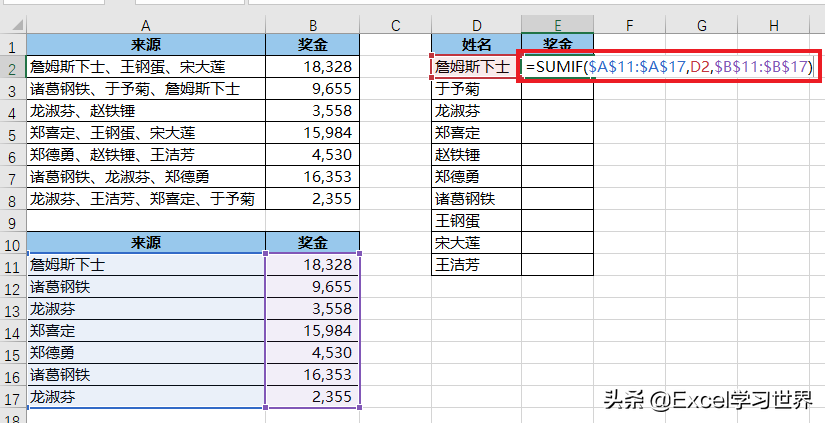825x423 pixels.
Task: Select row 9 header
Action: pyautogui.click(x=13, y=221)
